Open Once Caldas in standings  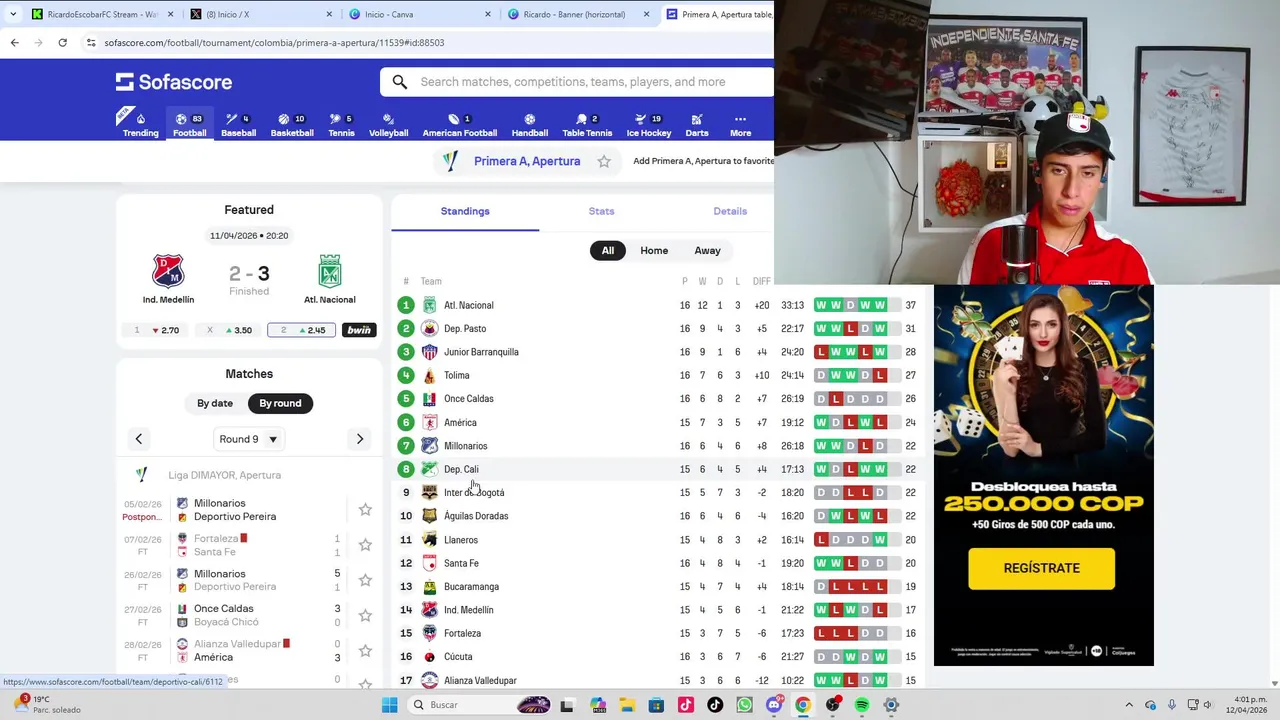click(468, 399)
